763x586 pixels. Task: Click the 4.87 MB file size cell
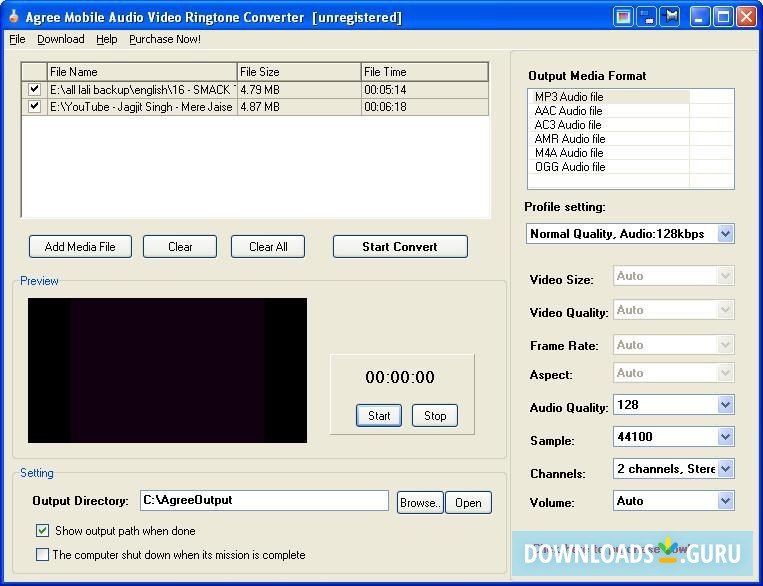coord(299,107)
